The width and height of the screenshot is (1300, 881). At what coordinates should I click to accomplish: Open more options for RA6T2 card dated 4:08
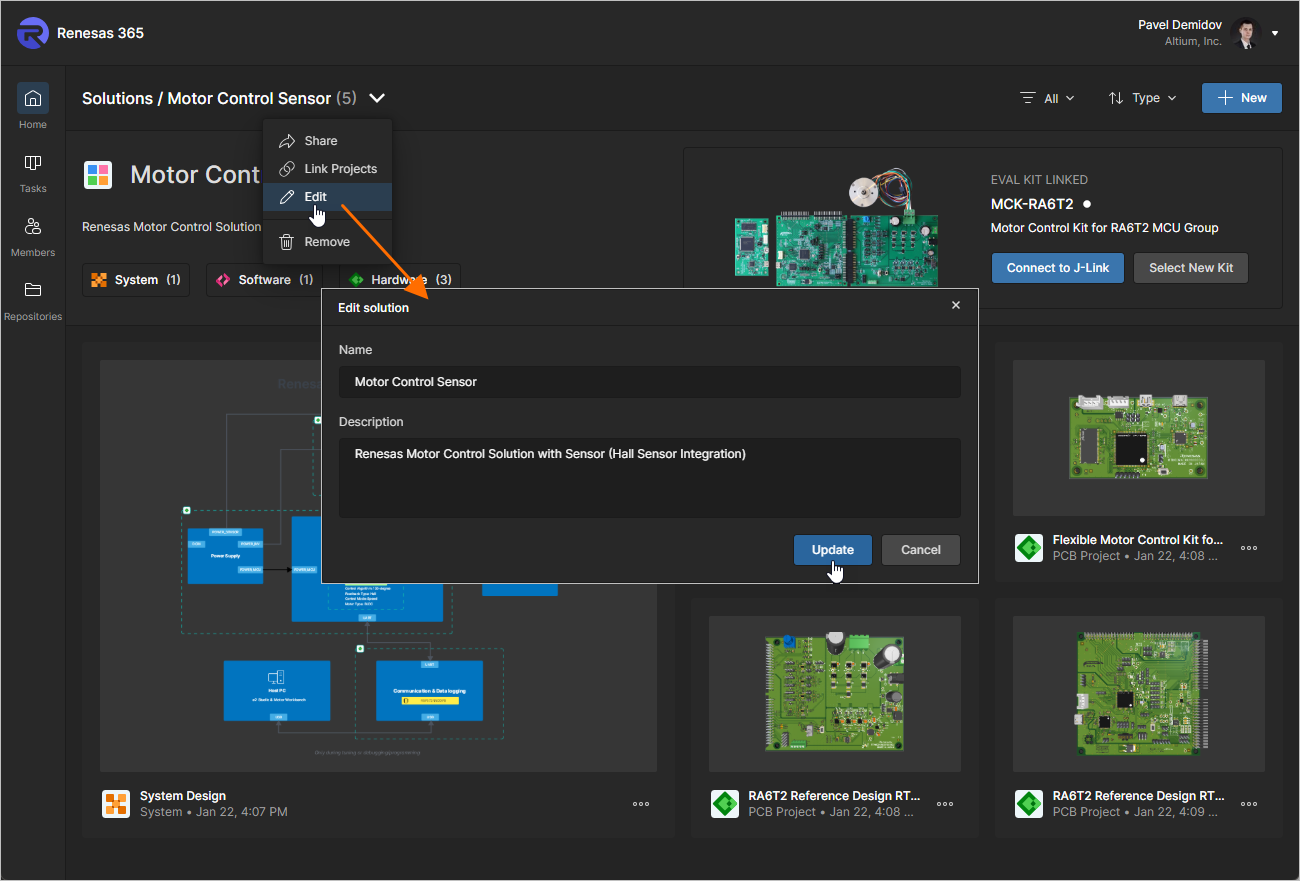[x=945, y=804]
